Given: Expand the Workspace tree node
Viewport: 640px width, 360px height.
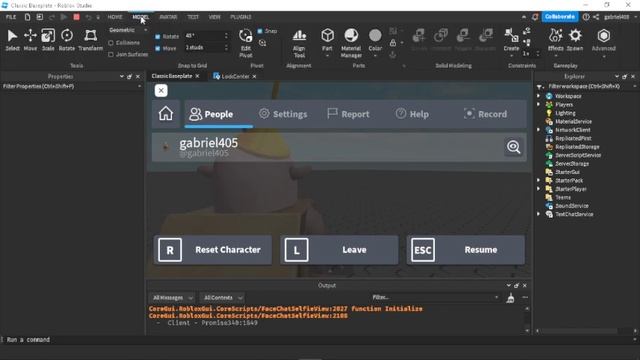Looking at the screenshot, I should point(539,96).
